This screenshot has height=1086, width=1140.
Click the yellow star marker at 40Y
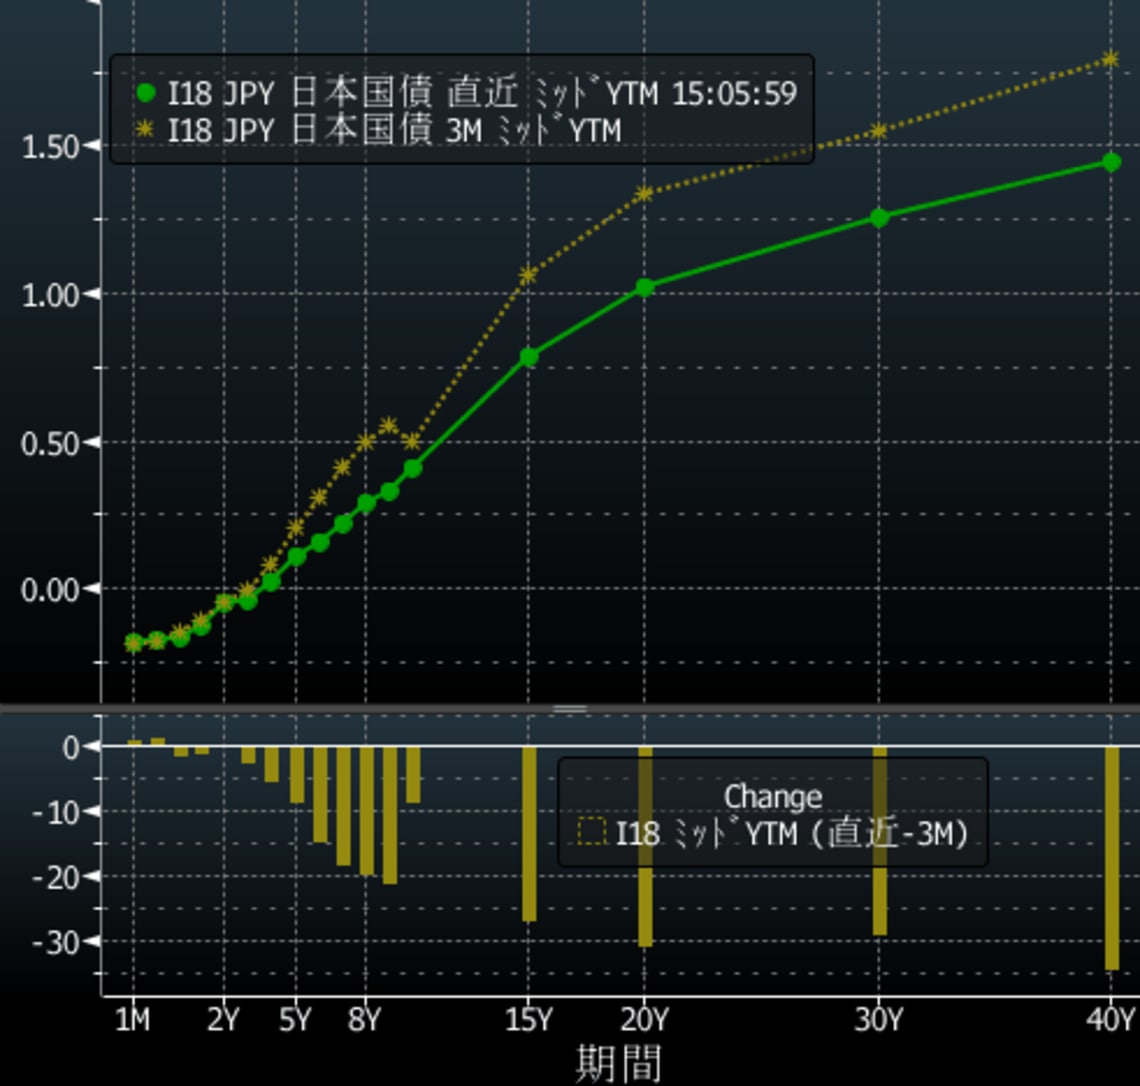point(1111,59)
